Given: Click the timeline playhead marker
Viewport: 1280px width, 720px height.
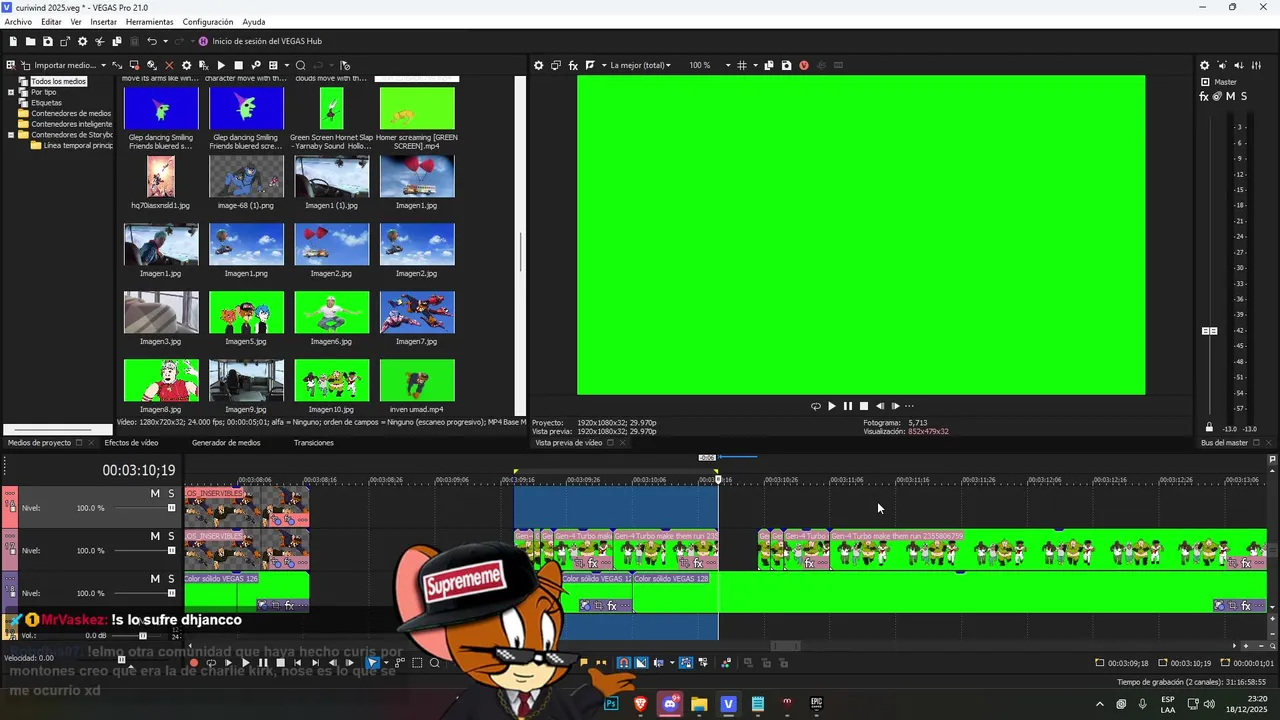Looking at the screenshot, I should click(x=717, y=480).
